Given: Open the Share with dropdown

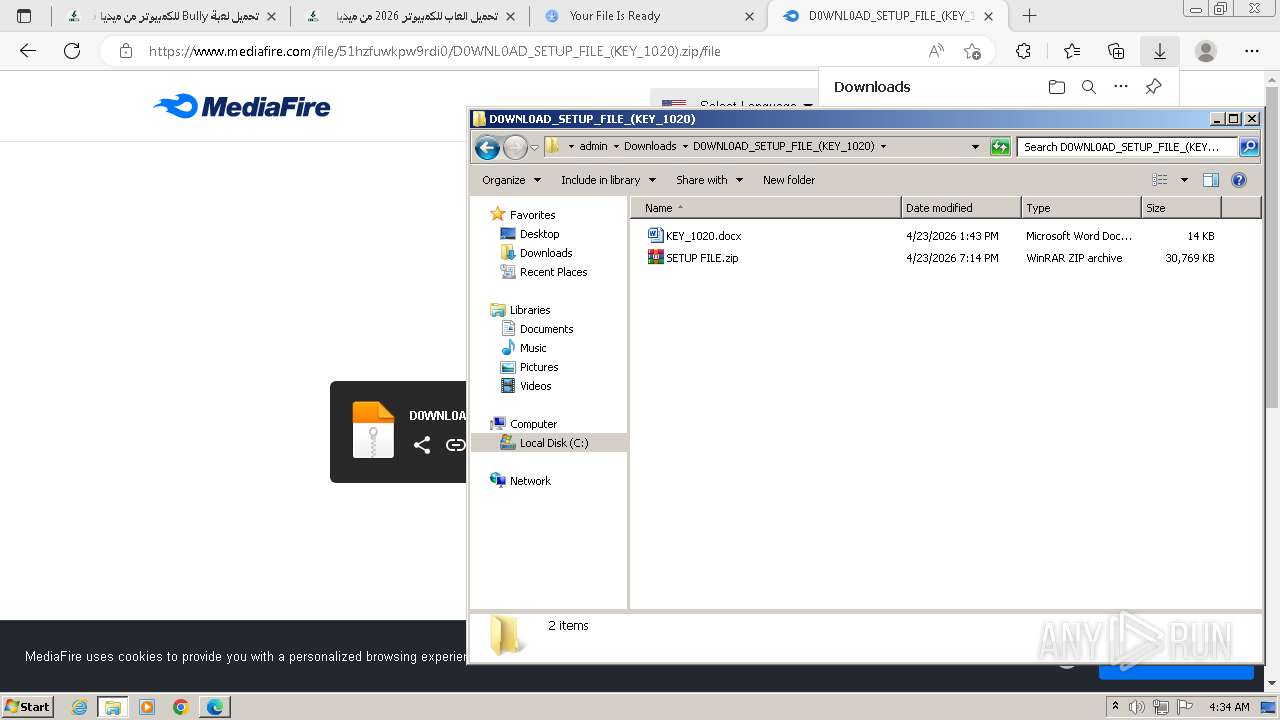Looking at the screenshot, I should [709, 180].
